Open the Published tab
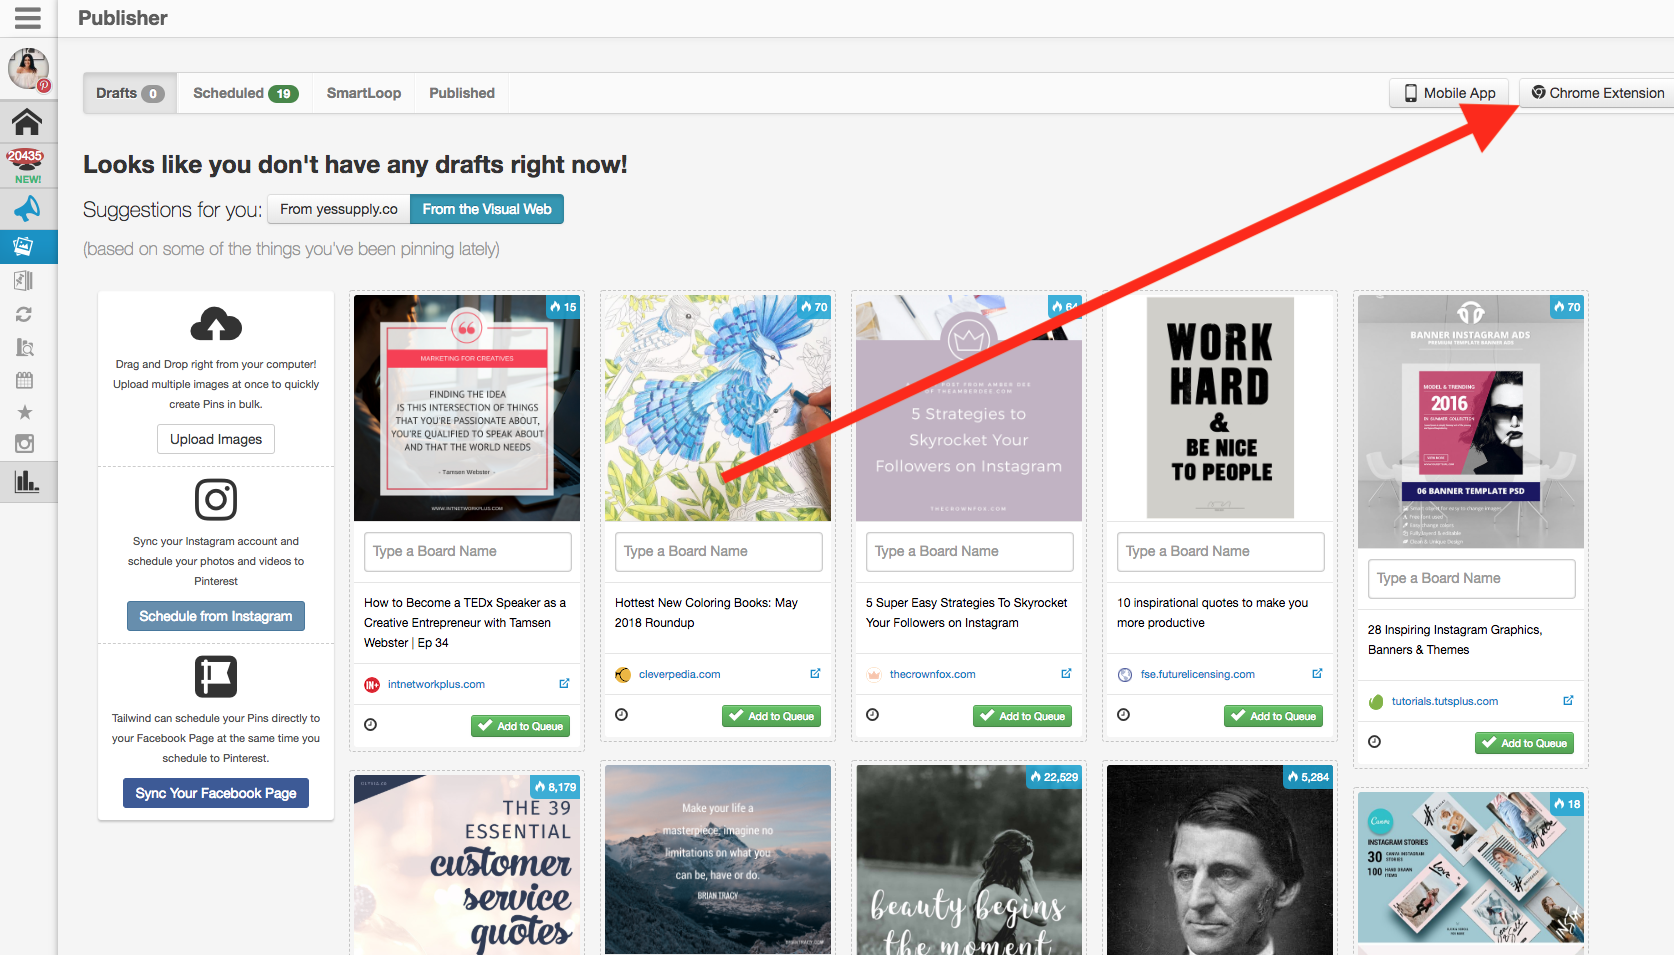The image size is (1674, 955). [x=462, y=93]
